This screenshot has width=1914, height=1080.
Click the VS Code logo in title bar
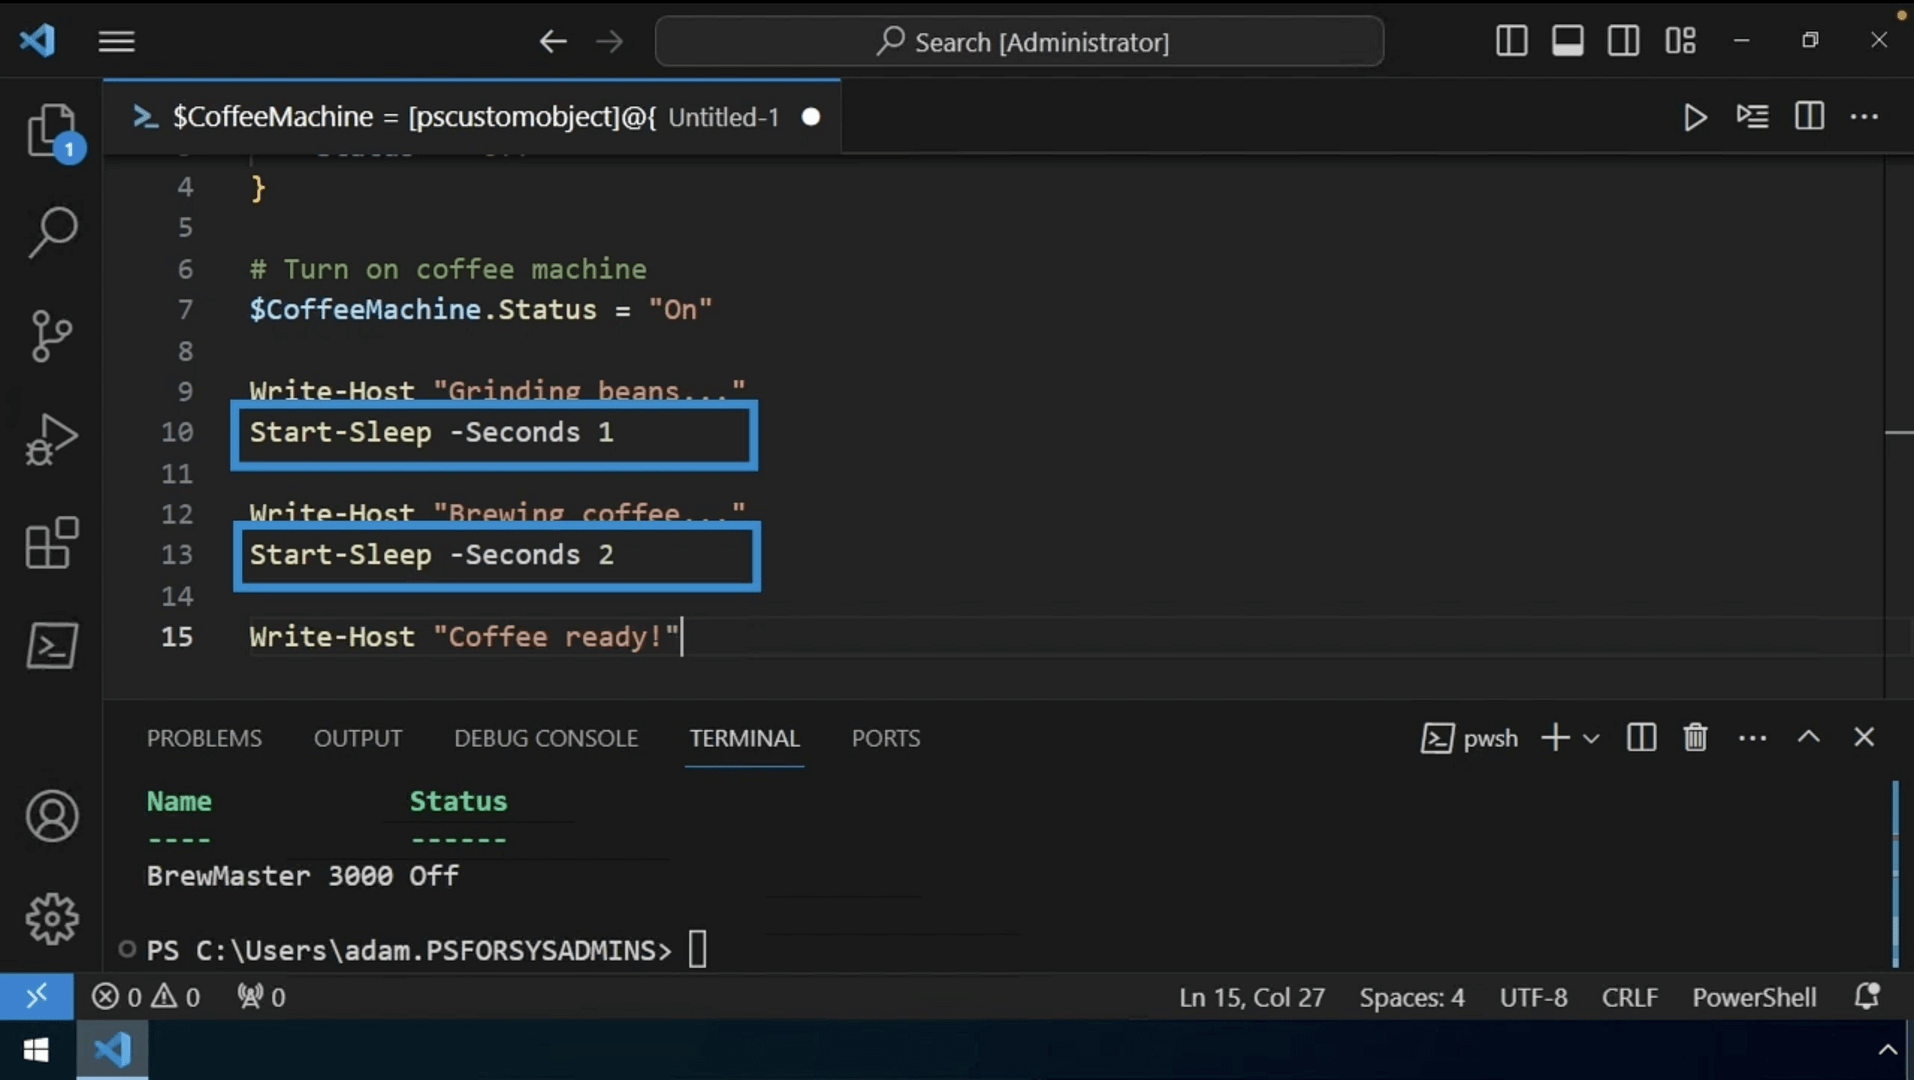click(x=37, y=41)
